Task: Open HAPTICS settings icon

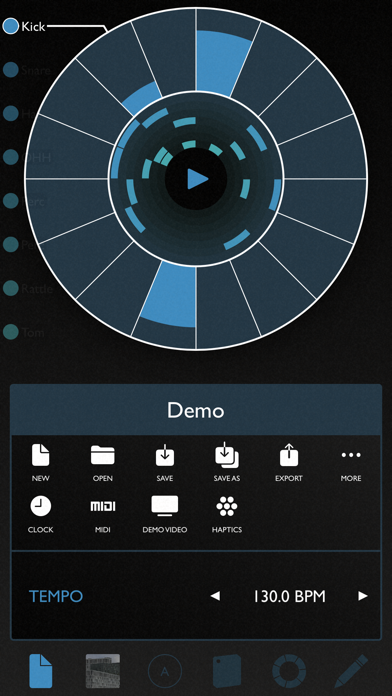Action: pyautogui.click(x=227, y=506)
